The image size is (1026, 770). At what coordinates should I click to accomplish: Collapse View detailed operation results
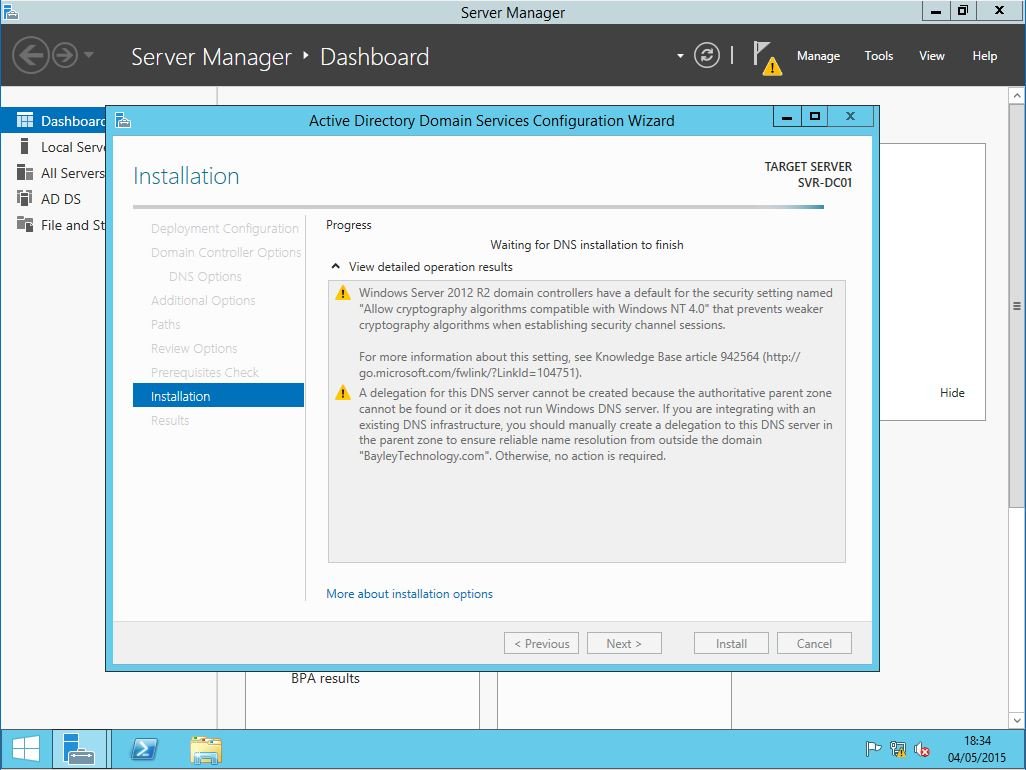pos(336,267)
